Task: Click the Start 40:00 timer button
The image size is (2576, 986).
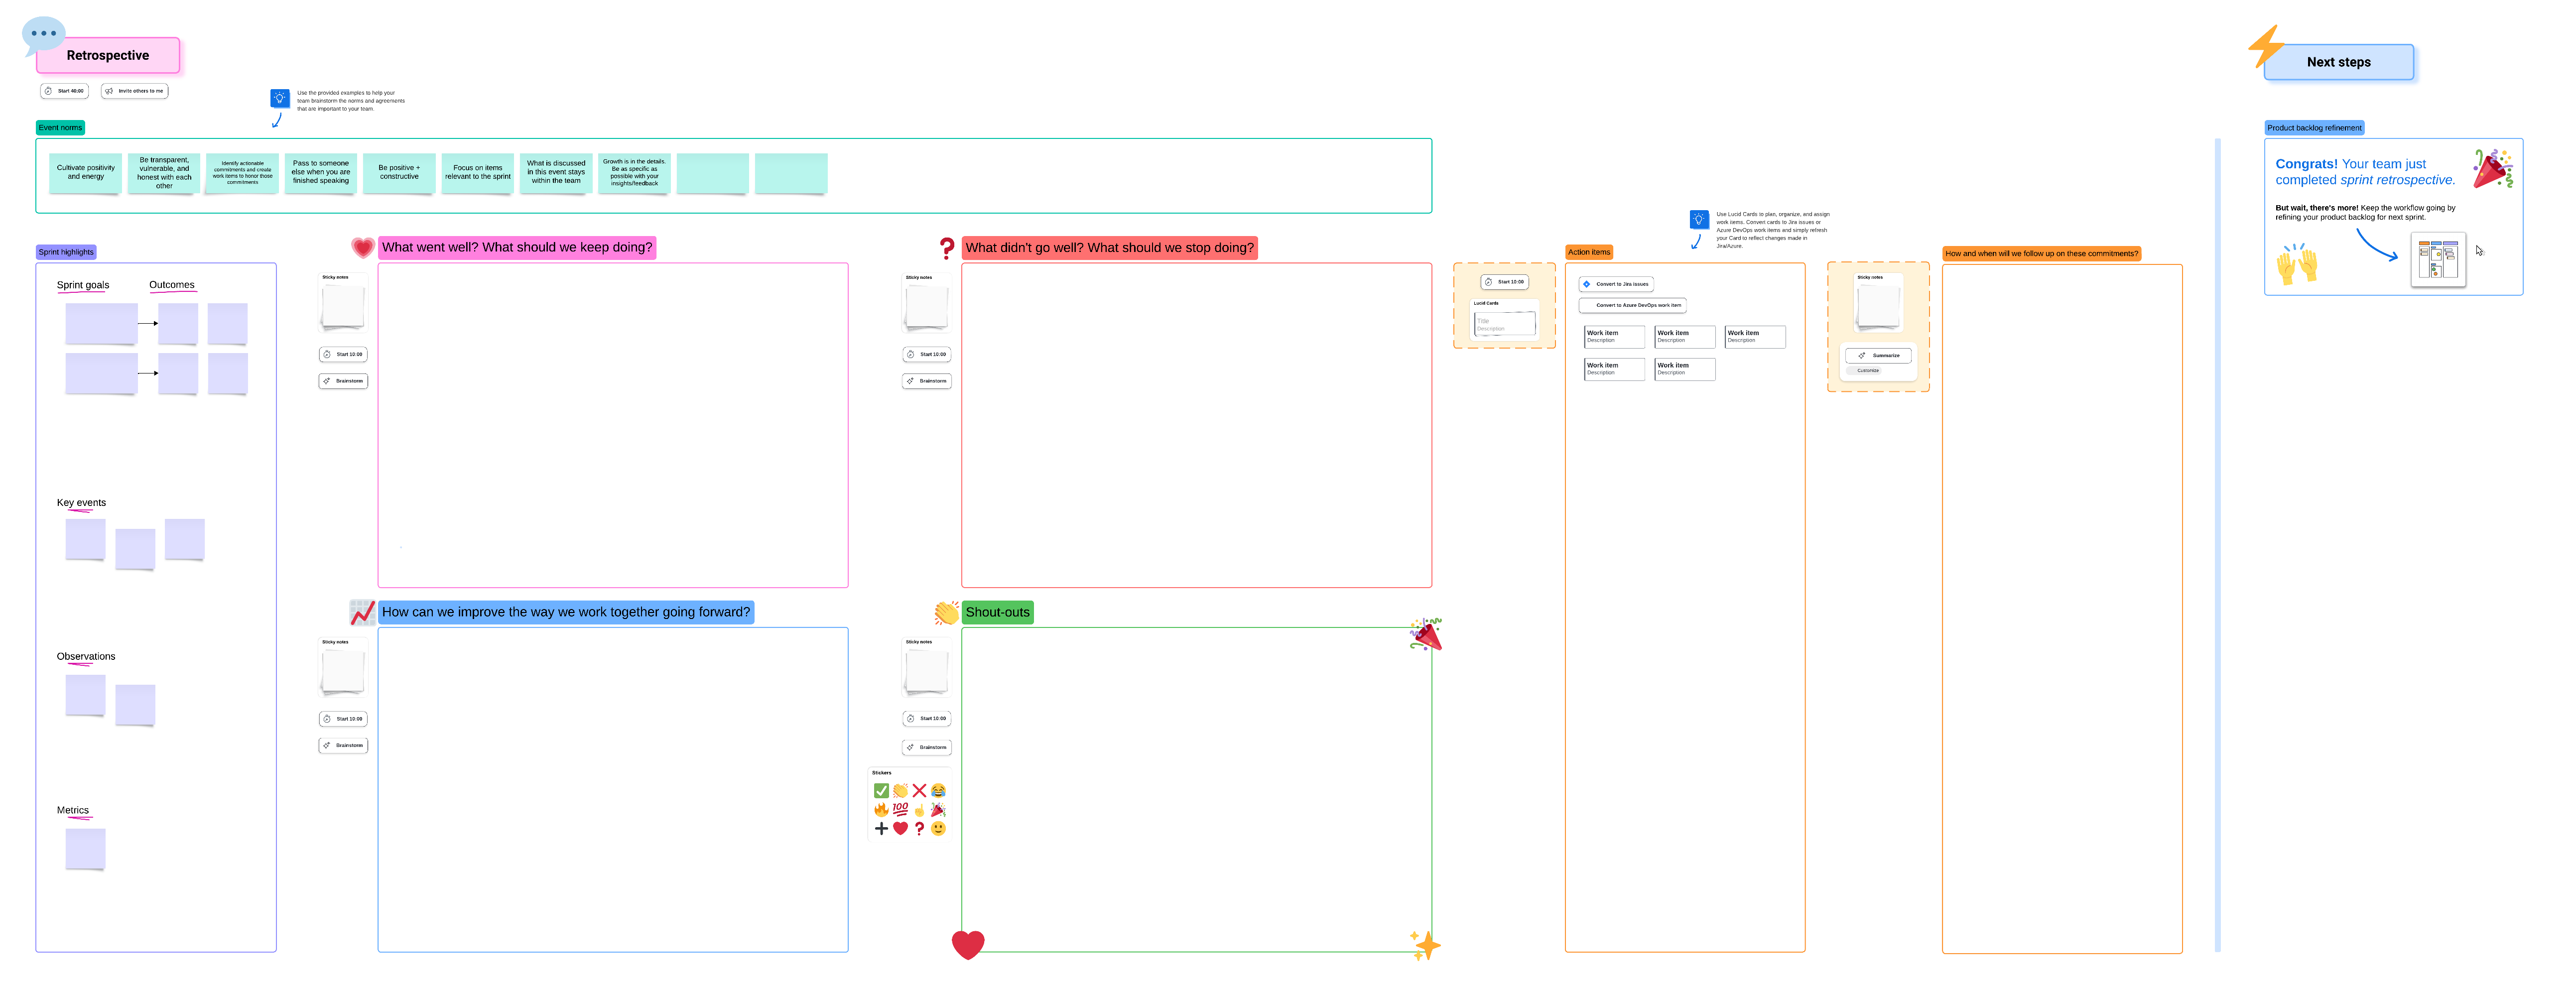Action: pos(65,91)
